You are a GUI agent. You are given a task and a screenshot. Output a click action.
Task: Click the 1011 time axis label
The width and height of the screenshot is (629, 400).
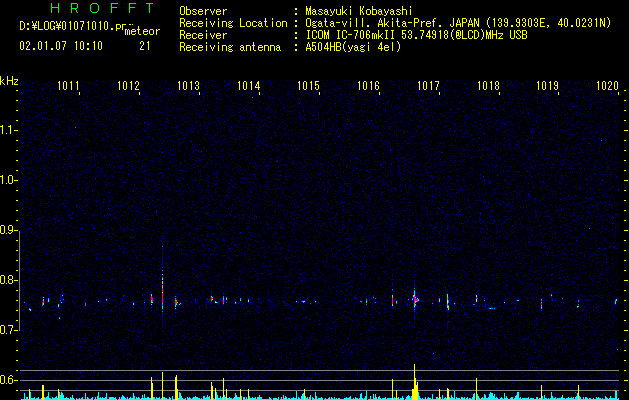68,85
